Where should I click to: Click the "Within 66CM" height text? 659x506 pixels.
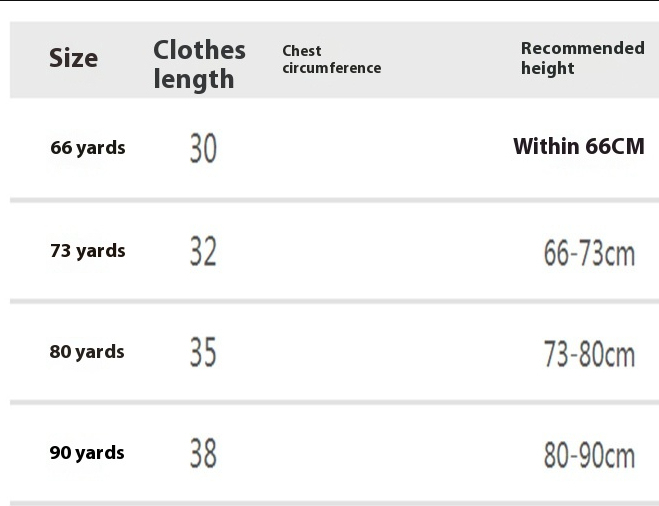579,147
